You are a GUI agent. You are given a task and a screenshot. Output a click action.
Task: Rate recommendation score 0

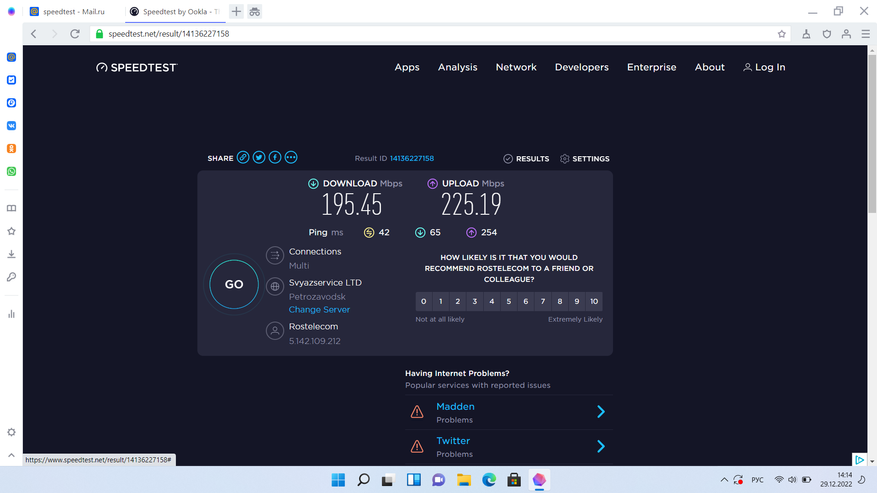click(423, 302)
